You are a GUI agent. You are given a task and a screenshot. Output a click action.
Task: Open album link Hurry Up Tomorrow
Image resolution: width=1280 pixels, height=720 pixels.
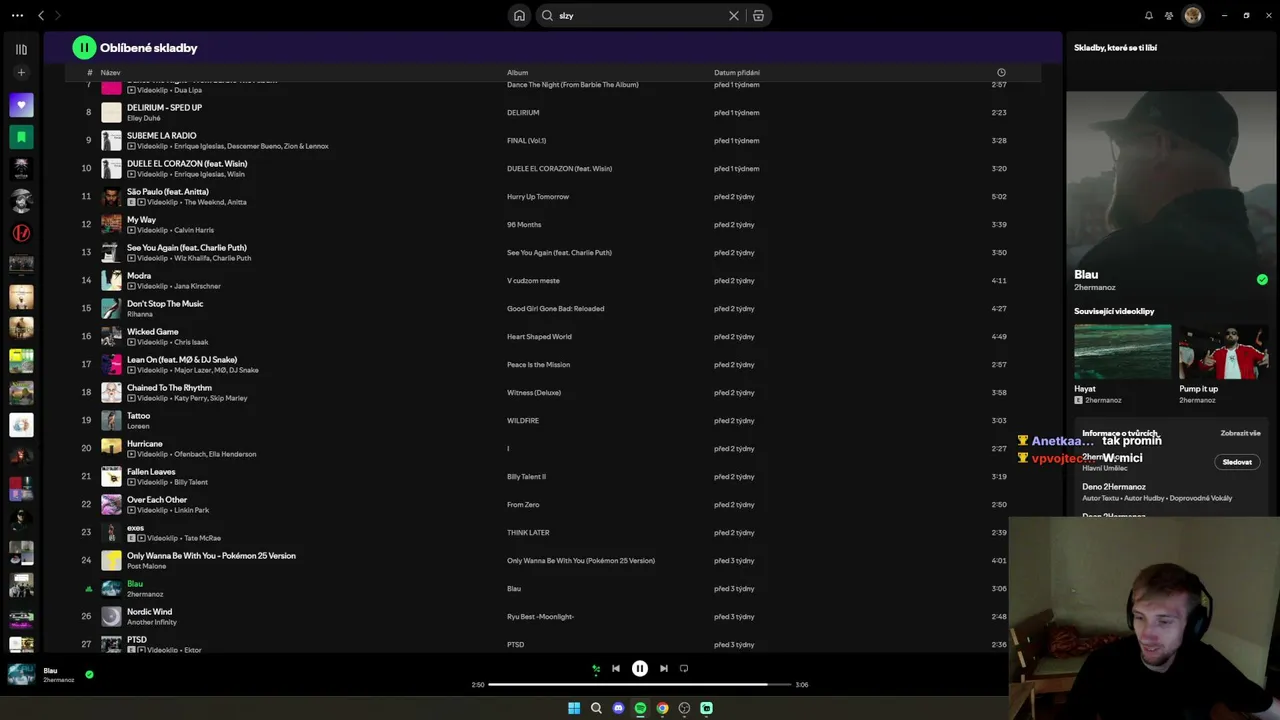click(x=538, y=197)
